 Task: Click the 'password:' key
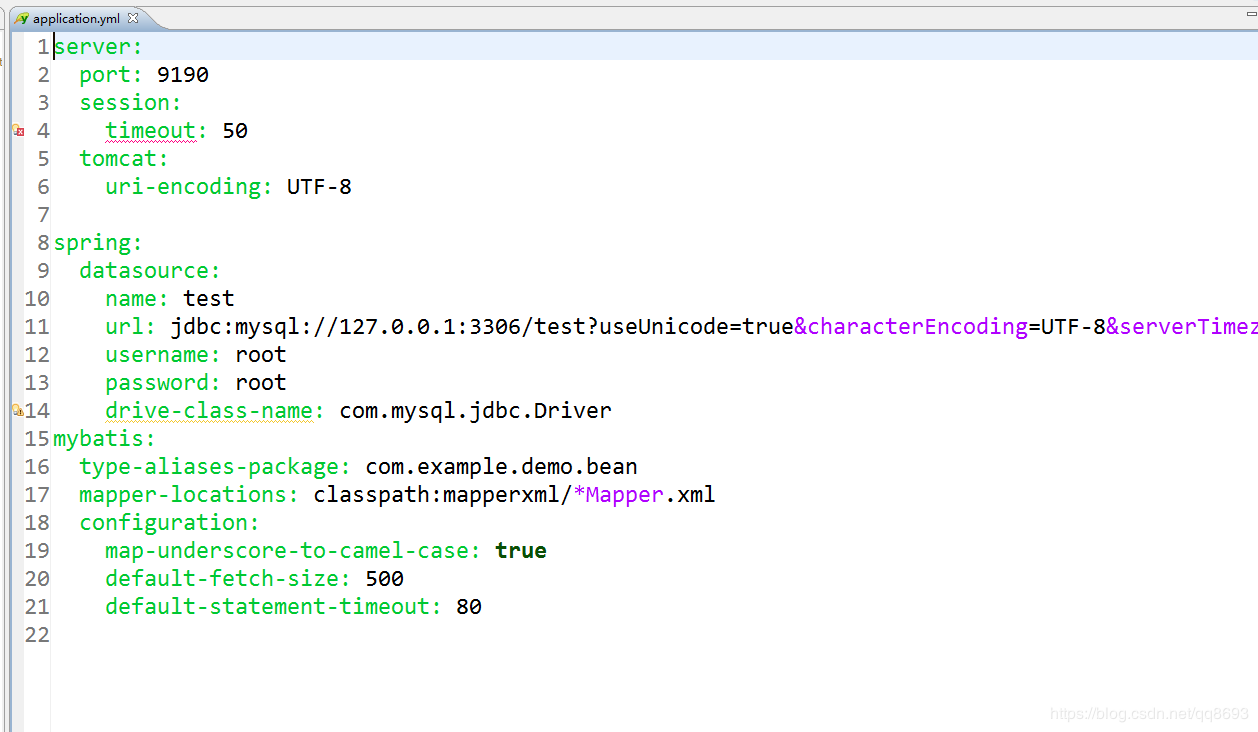163,383
